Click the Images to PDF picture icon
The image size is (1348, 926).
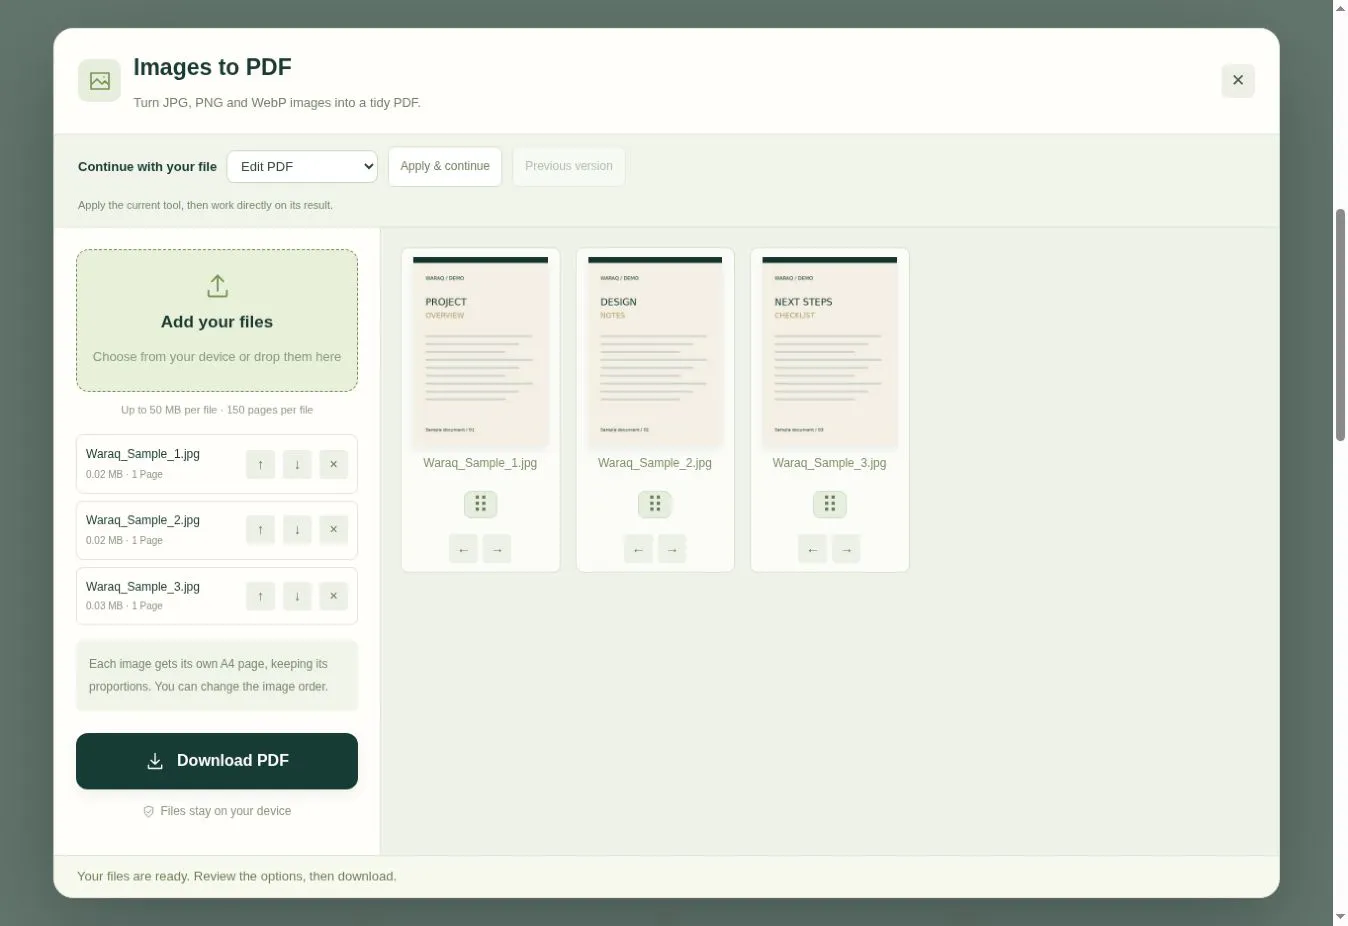pyautogui.click(x=99, y=81)
